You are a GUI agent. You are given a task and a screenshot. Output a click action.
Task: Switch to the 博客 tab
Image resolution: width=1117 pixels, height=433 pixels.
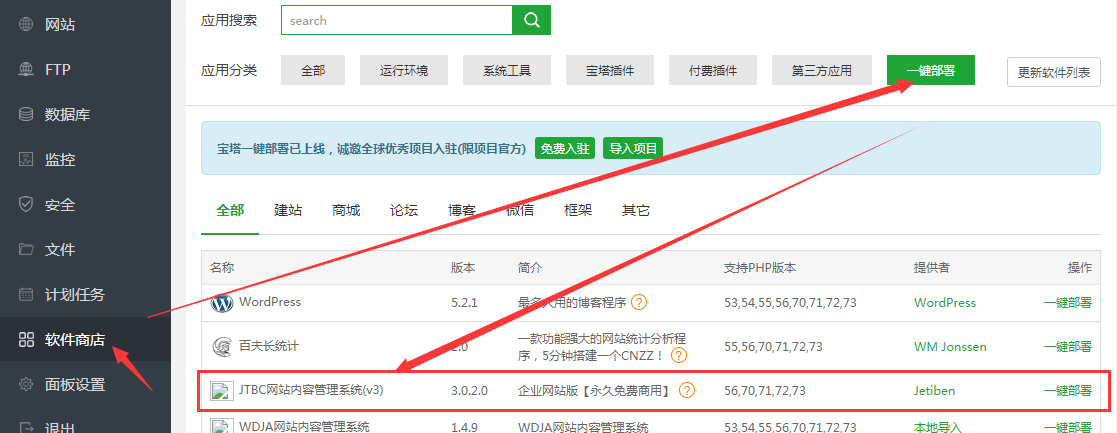(x=462, y=210)
